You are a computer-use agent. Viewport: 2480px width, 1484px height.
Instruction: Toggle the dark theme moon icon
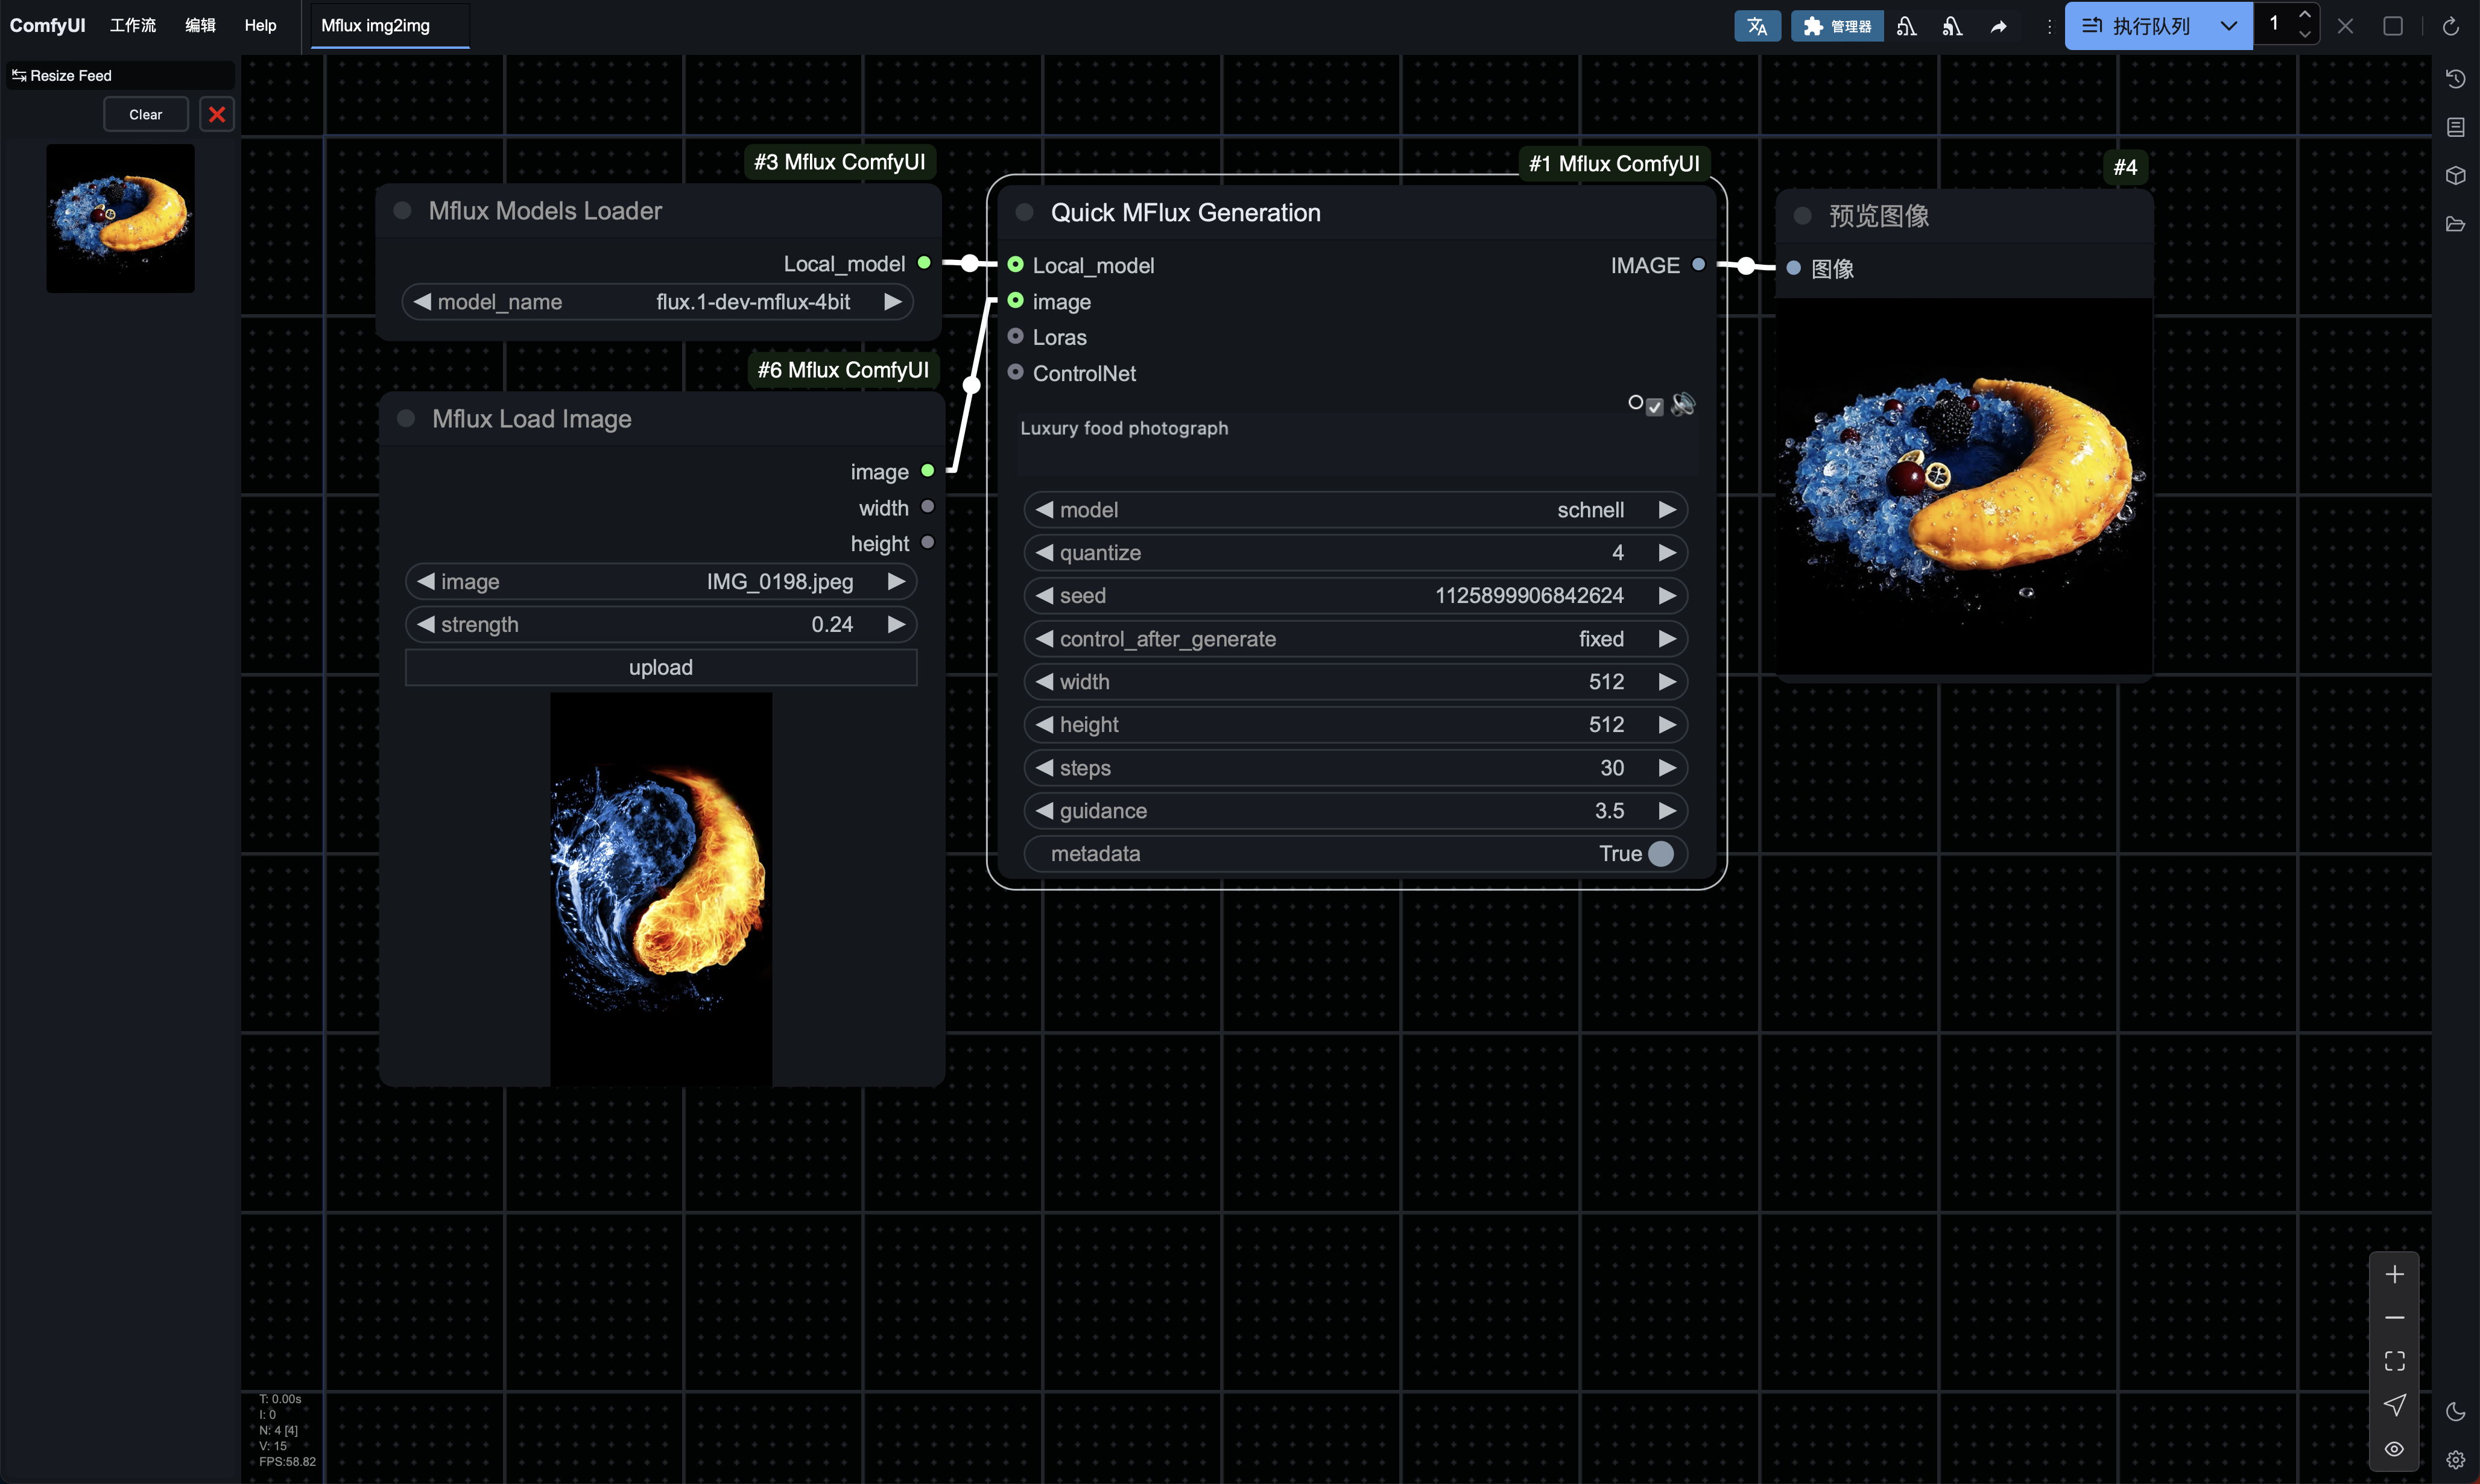2455,1411
